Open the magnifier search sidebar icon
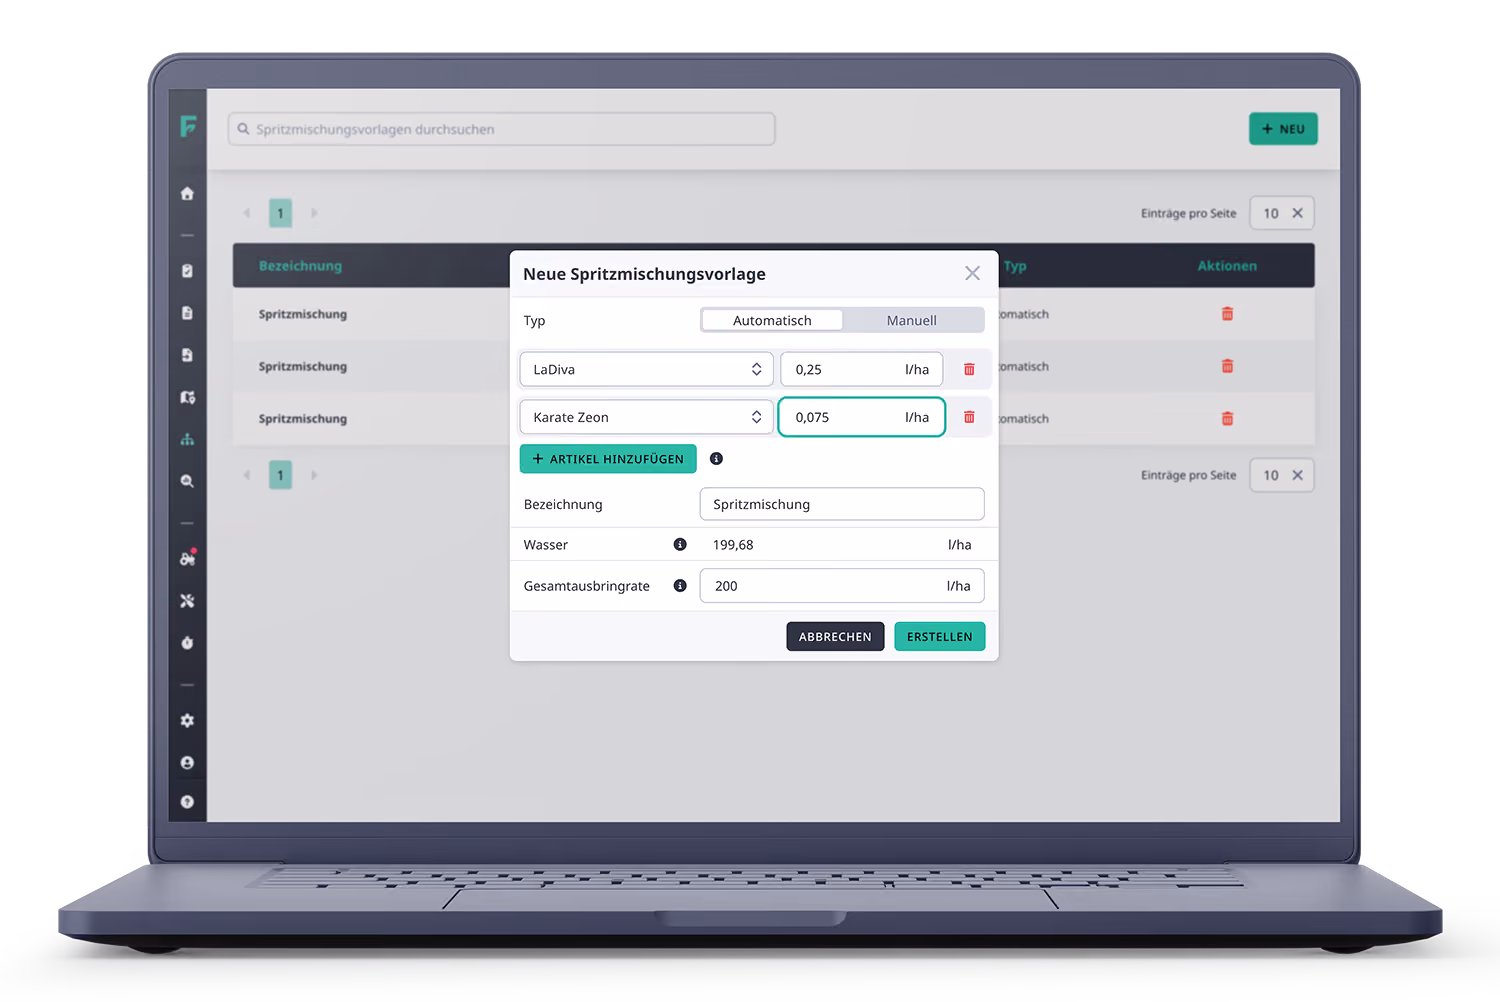 pos(187,481)
